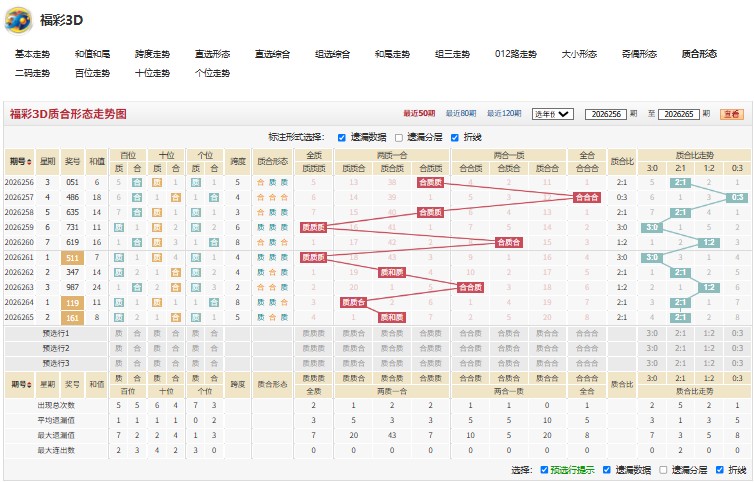Click 合质质 marker in row 2026256
The image size is (754, 482).
[x=430, y=182]
